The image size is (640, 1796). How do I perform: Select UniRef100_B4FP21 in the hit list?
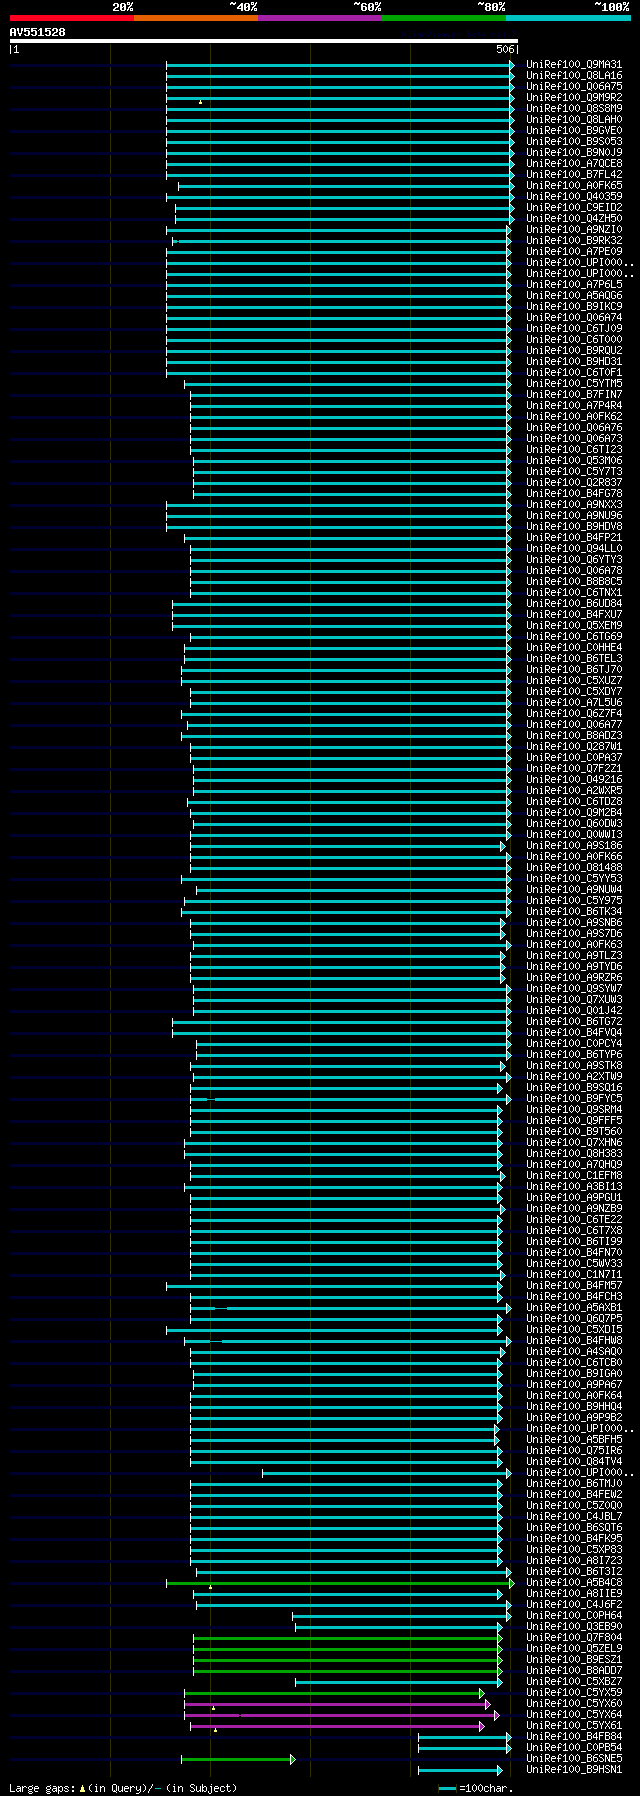(x=574, y=538)
